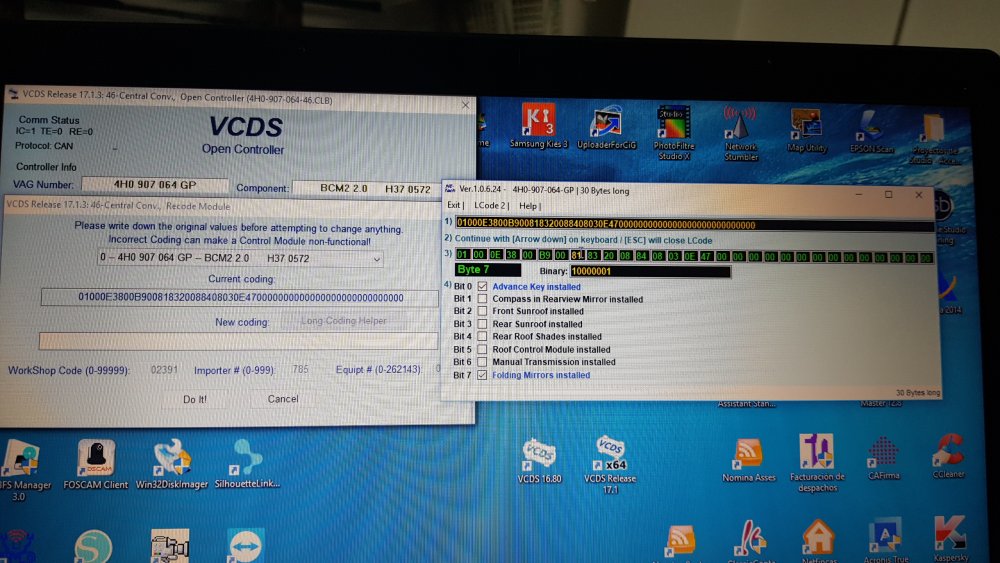Click the WorkShop Code field 02391
This screenshot has height=563, width=1000.
(164, 369)
